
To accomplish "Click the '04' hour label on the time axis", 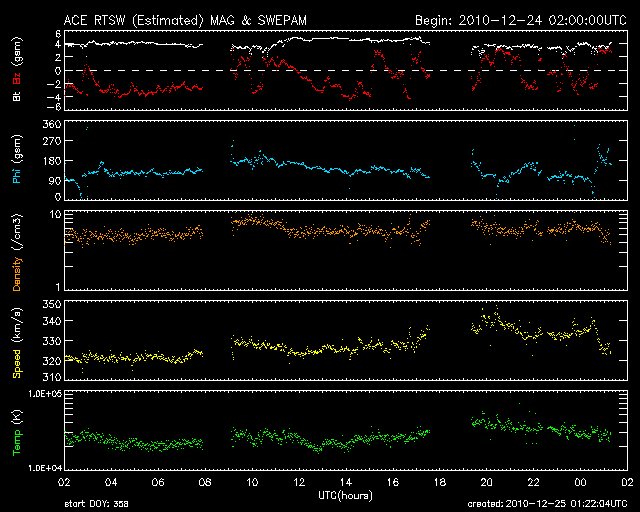I will (111, 482).
